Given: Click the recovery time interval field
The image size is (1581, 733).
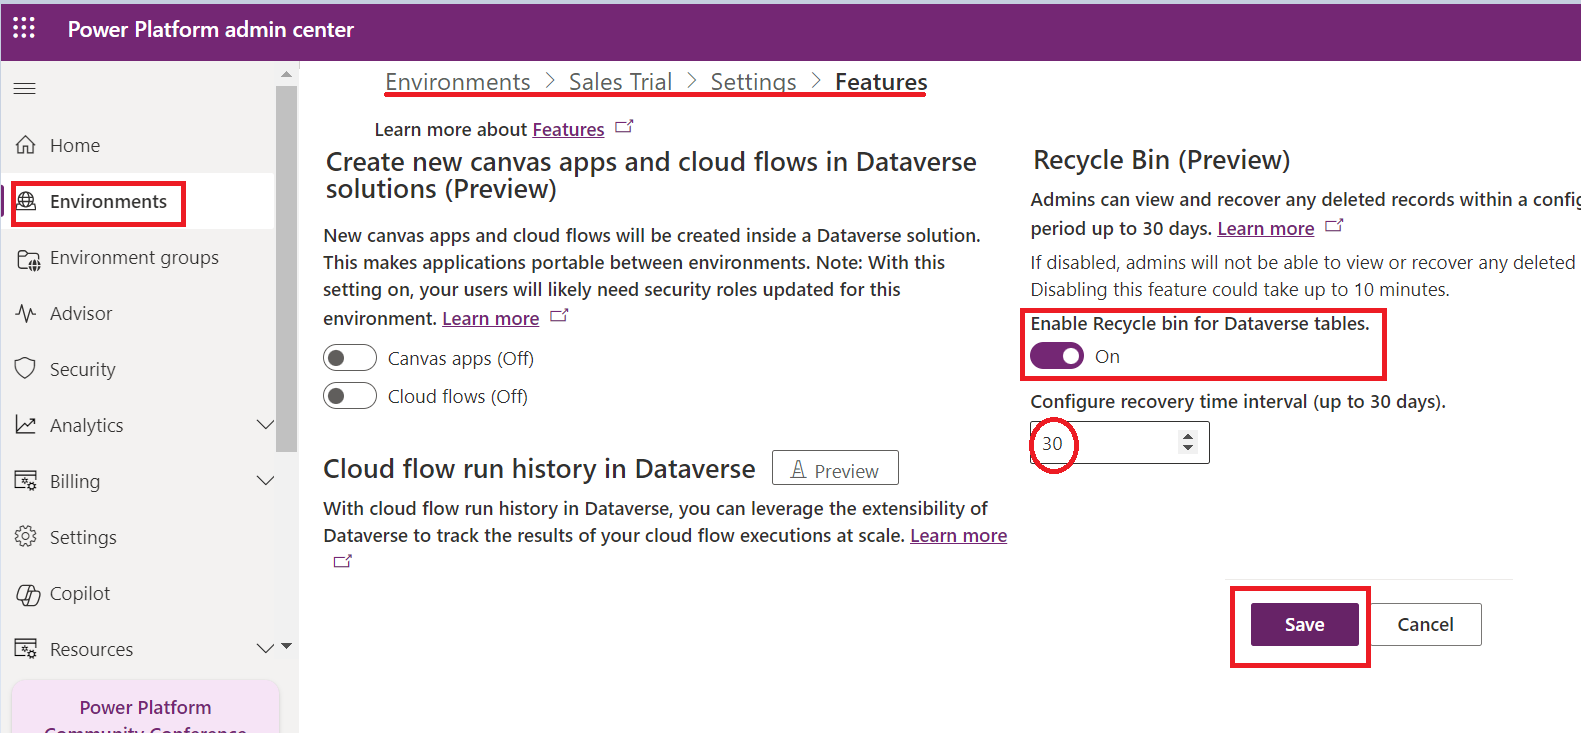Looking at the screenshot, I should pyautogui.click(x=1120, y=442).
